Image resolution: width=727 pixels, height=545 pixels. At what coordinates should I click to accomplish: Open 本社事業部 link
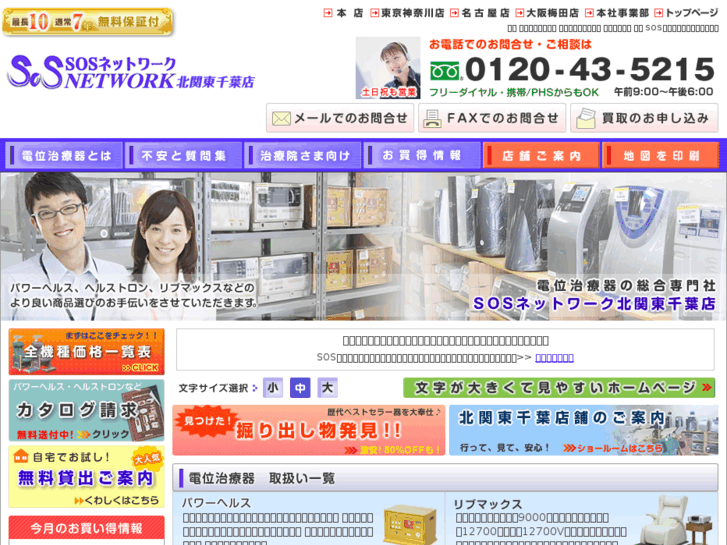[617, 13]
